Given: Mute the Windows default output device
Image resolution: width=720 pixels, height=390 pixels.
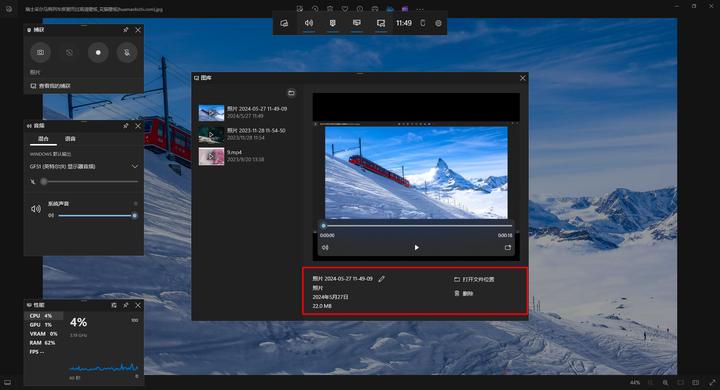Looking at the screenshot, I should click(x=33, y=181).
